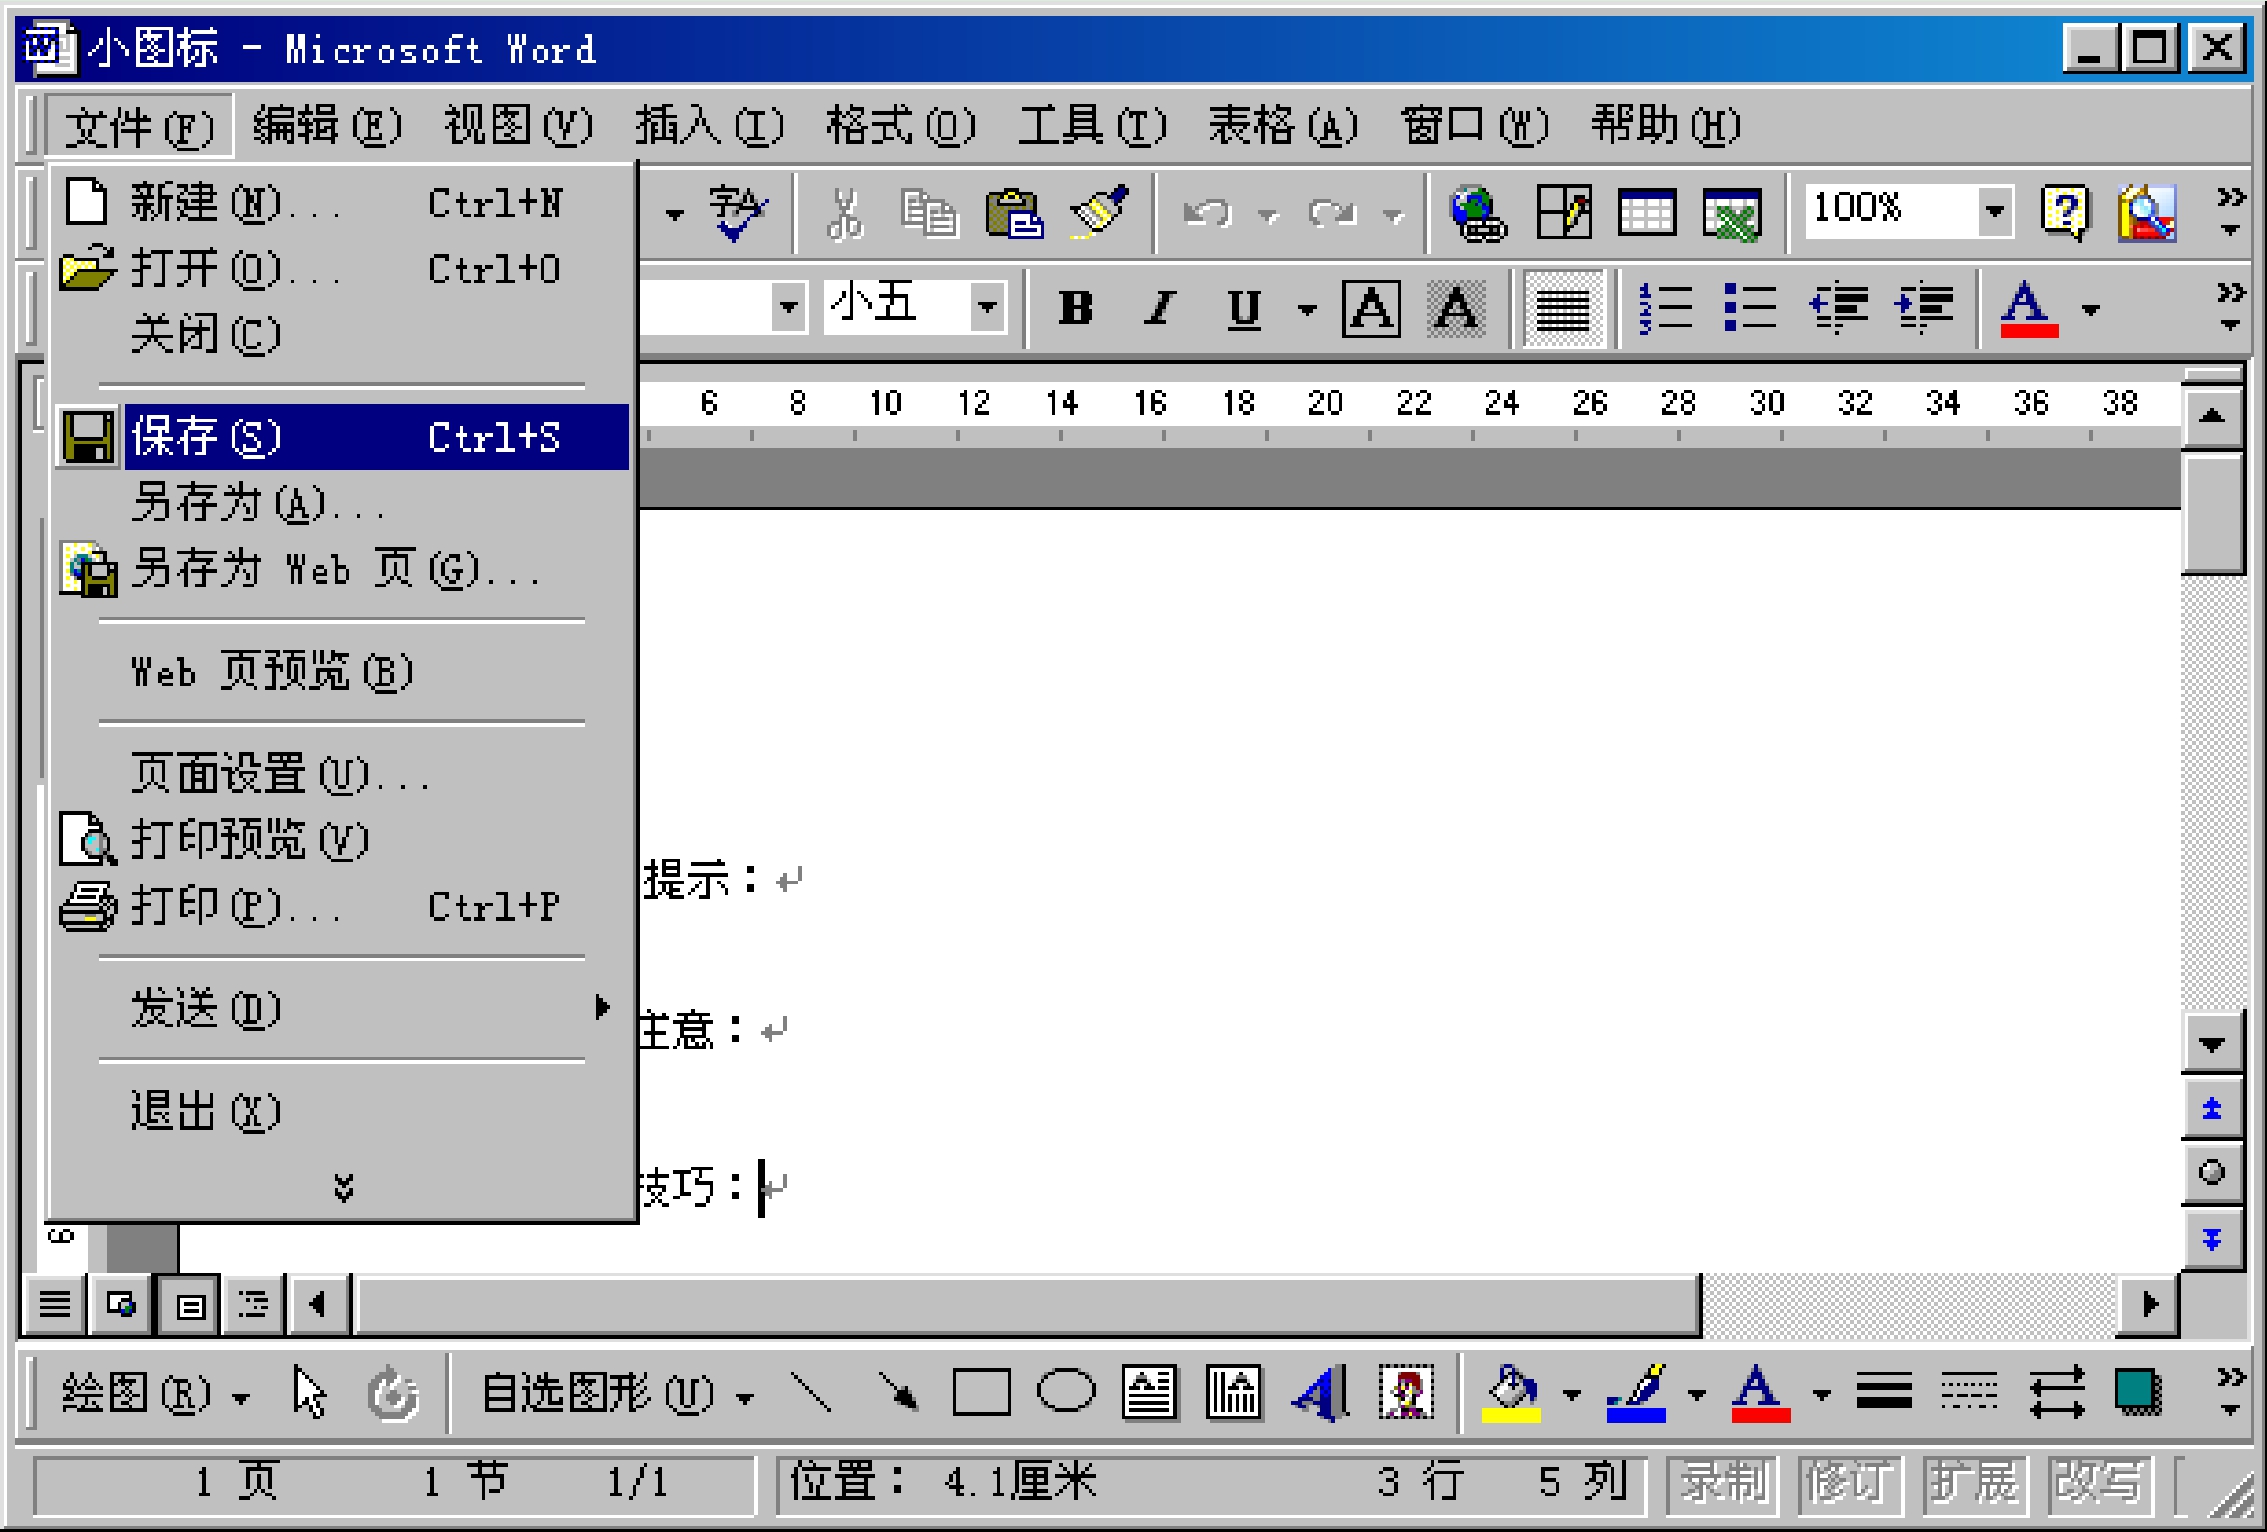This screenshot has width=2267, height=1532.
Task: Expand the File menu's hidden items chevron
Action: [343, 1187]
